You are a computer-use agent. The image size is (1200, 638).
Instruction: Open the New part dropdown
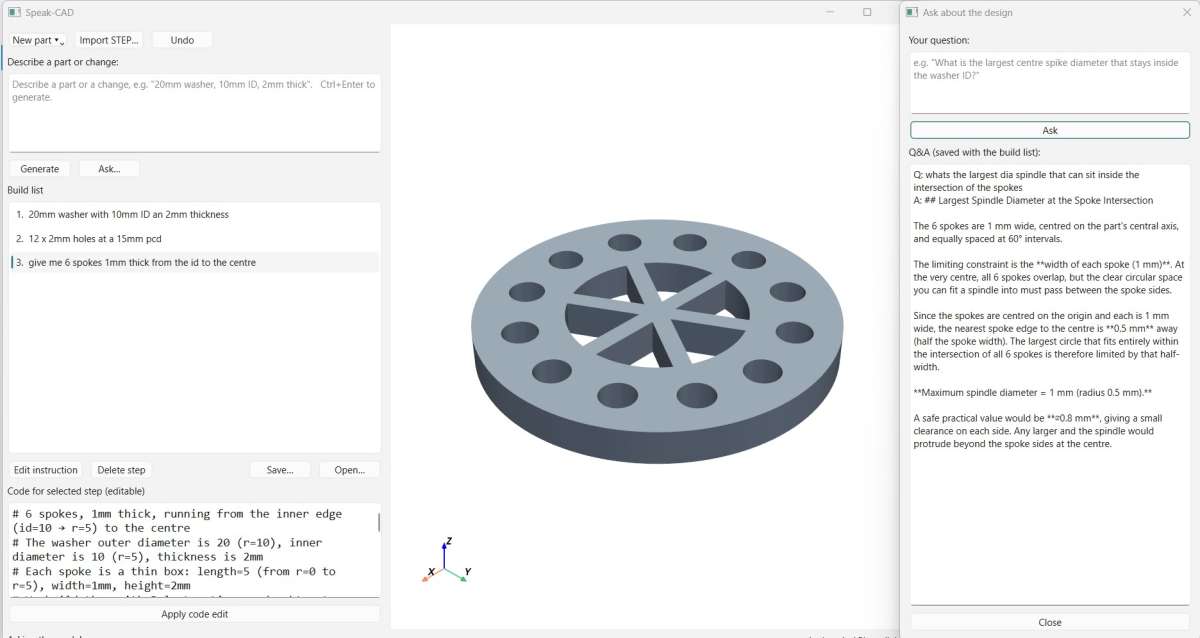pos(38,40)
